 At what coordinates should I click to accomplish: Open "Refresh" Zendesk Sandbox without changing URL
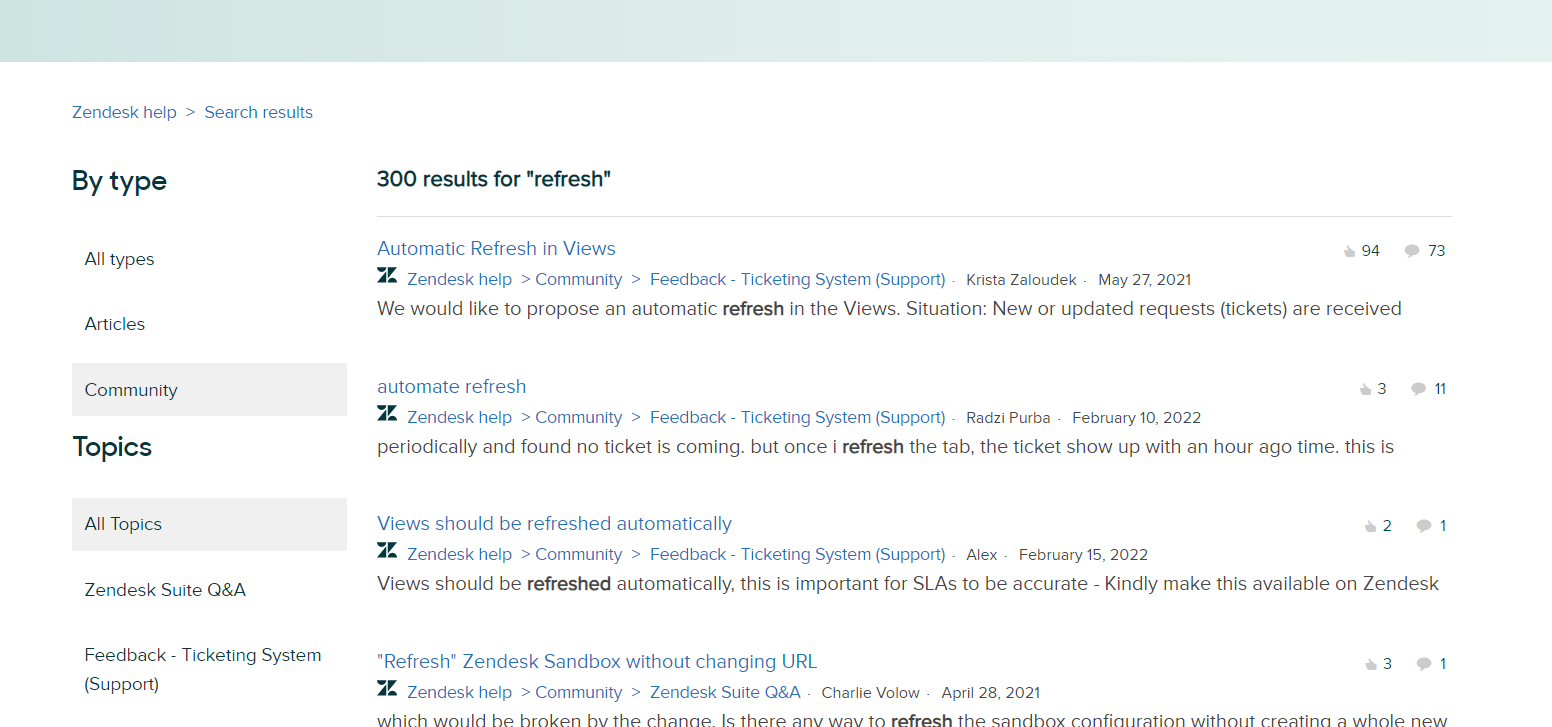pos(597,661)
